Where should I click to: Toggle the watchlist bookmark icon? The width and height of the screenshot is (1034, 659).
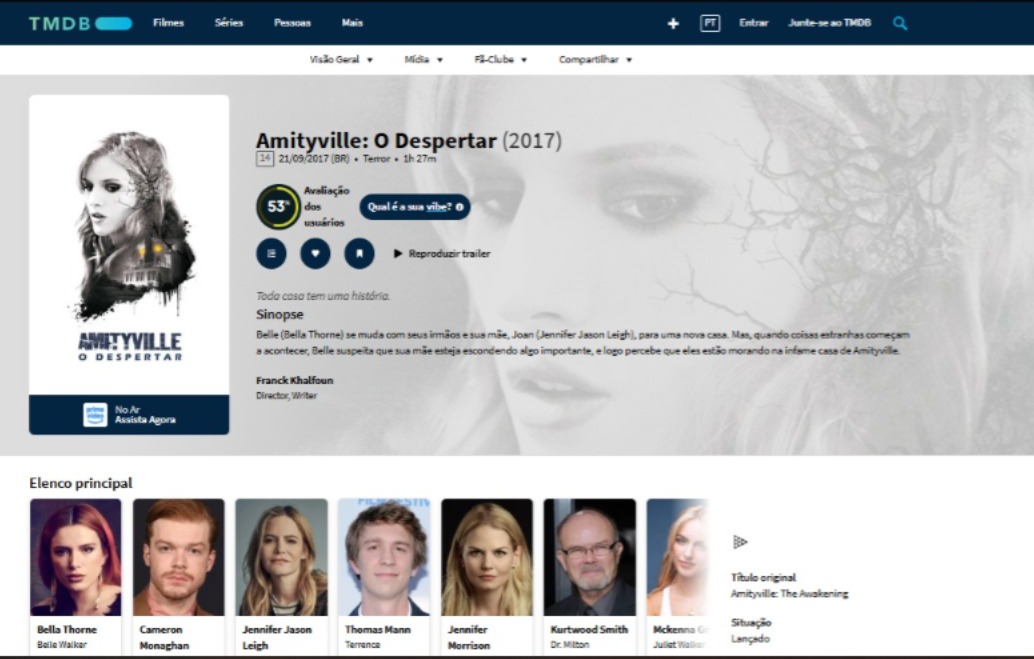tap(359, 254)
